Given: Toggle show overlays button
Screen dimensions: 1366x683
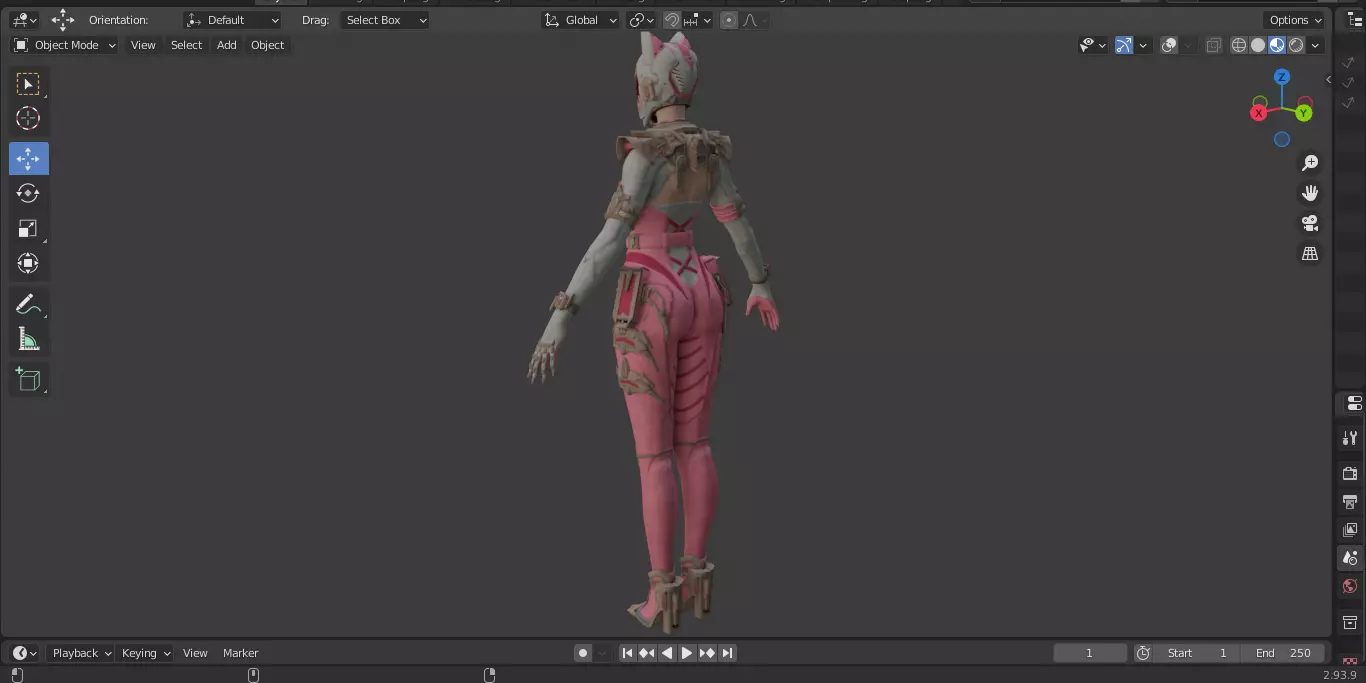Looking at the screenshot, I should pyautogui.click(x=1169, y=45).
